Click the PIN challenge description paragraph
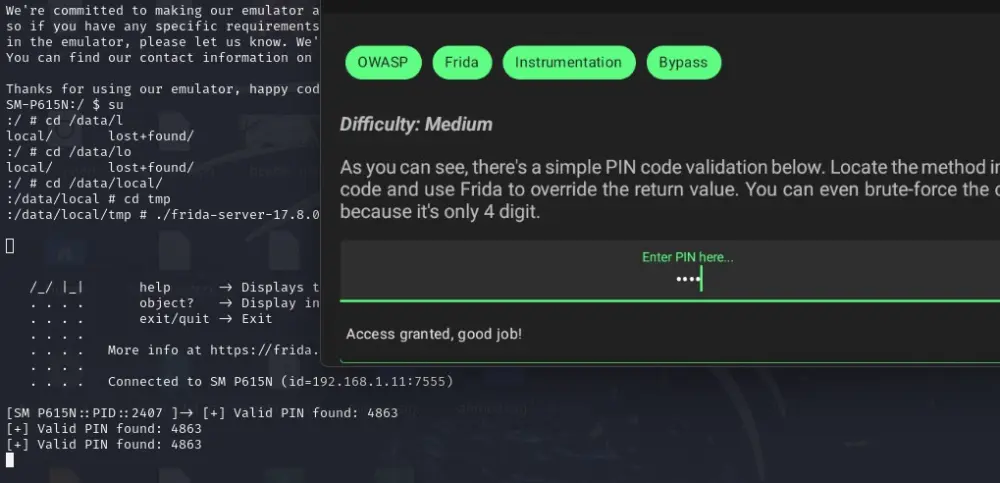This screenshot has height=483, width=1000. click(x=670, y=189)
